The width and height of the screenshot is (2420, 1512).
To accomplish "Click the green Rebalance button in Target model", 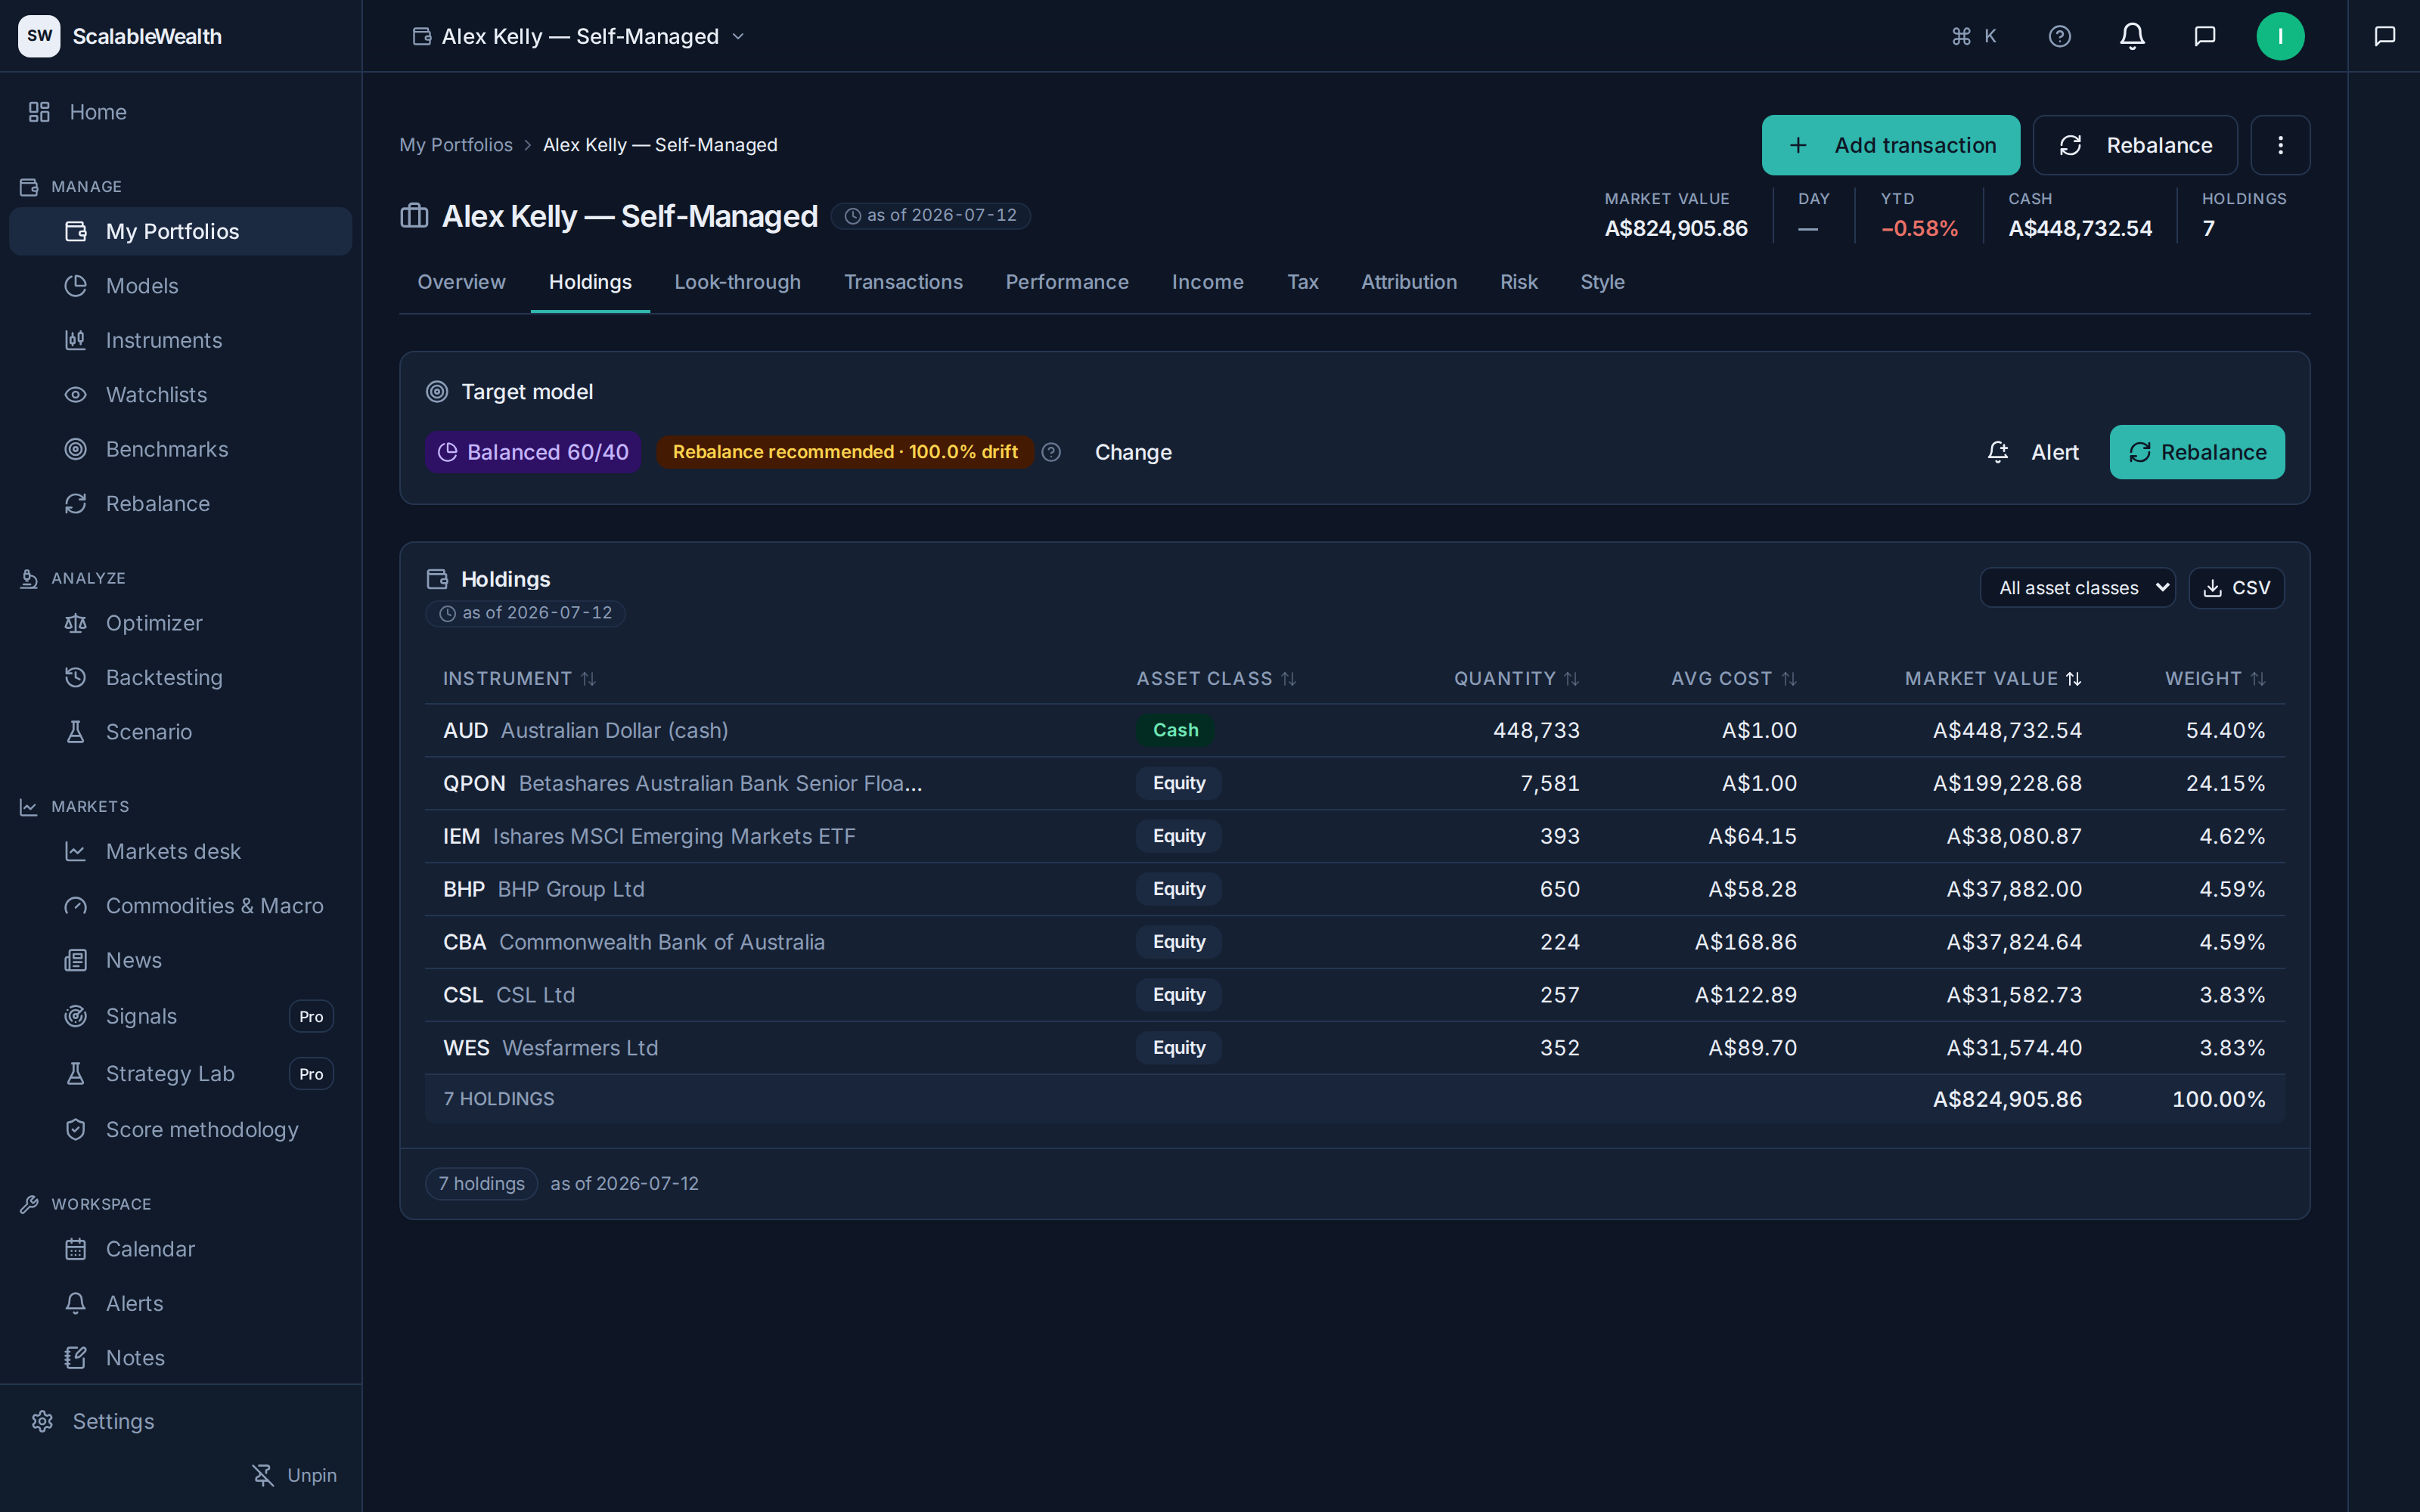I will pyautogui.click(x=2196, y=452).
